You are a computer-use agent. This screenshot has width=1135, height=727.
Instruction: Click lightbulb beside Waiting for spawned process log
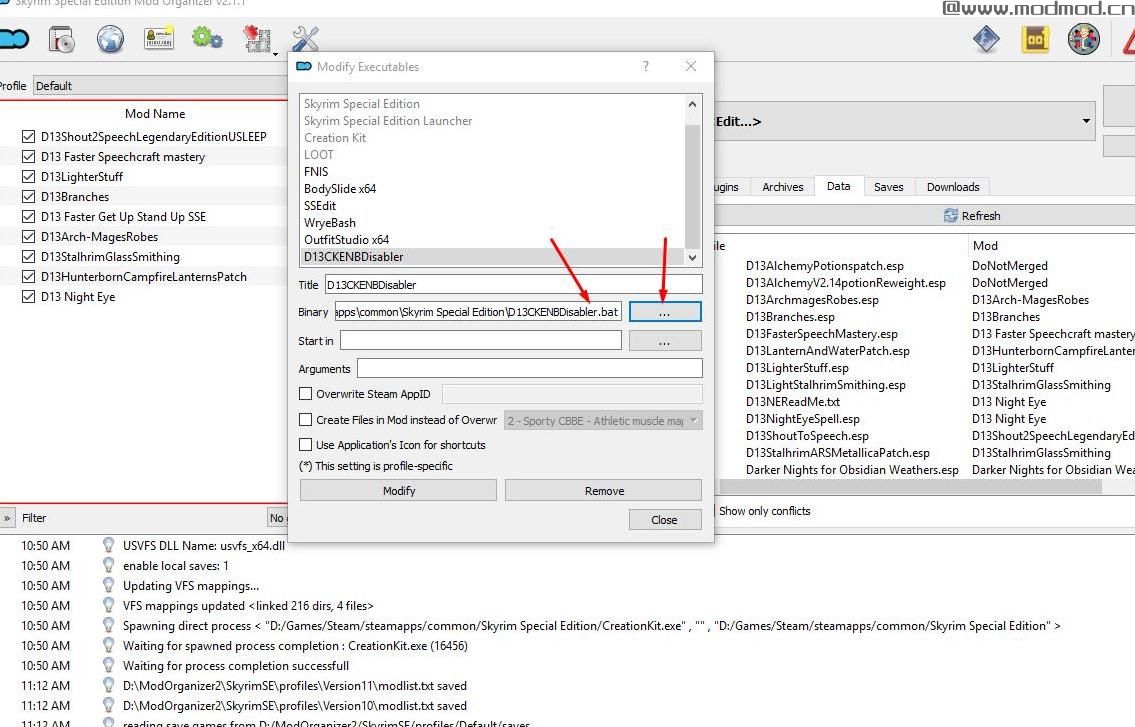[109, 645]
